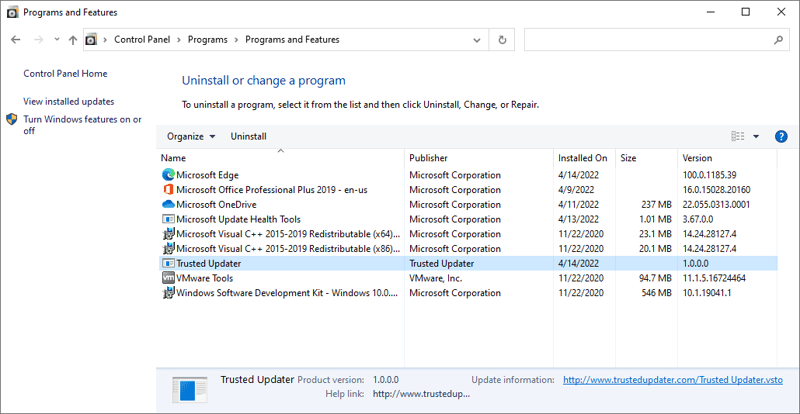Select Microsoft Office Professional Plus 2019 - en-us
Screen dimensions: 800x414
click(271, 190)
